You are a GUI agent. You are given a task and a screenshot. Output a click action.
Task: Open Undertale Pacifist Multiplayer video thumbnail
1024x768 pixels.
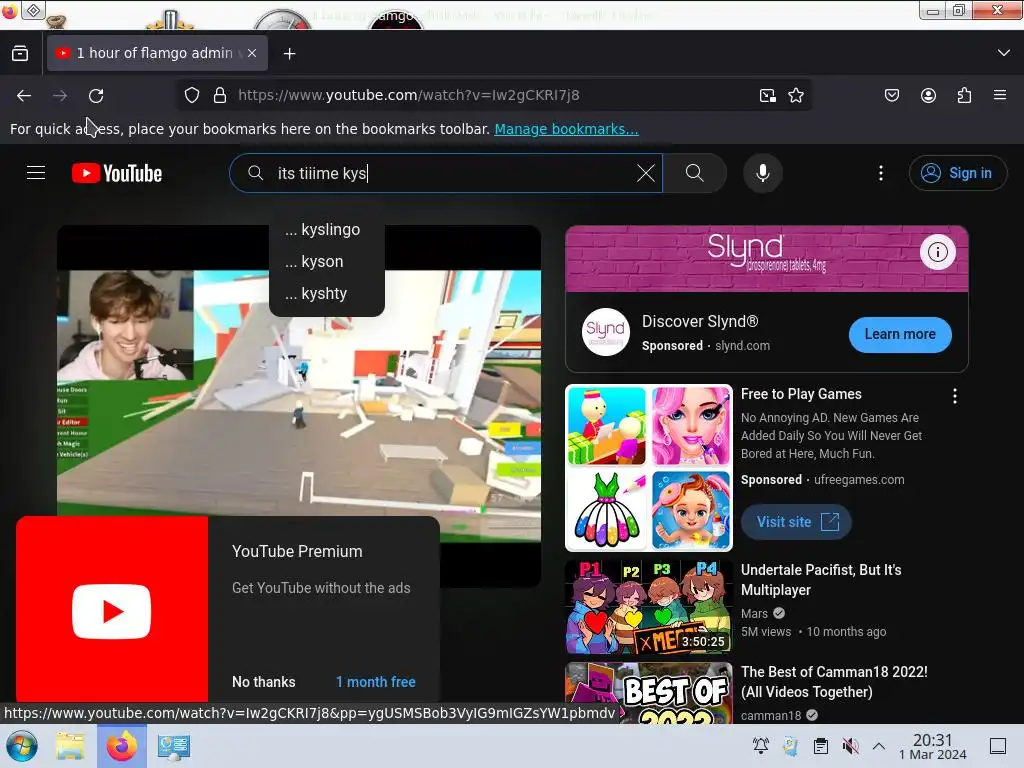648,607
